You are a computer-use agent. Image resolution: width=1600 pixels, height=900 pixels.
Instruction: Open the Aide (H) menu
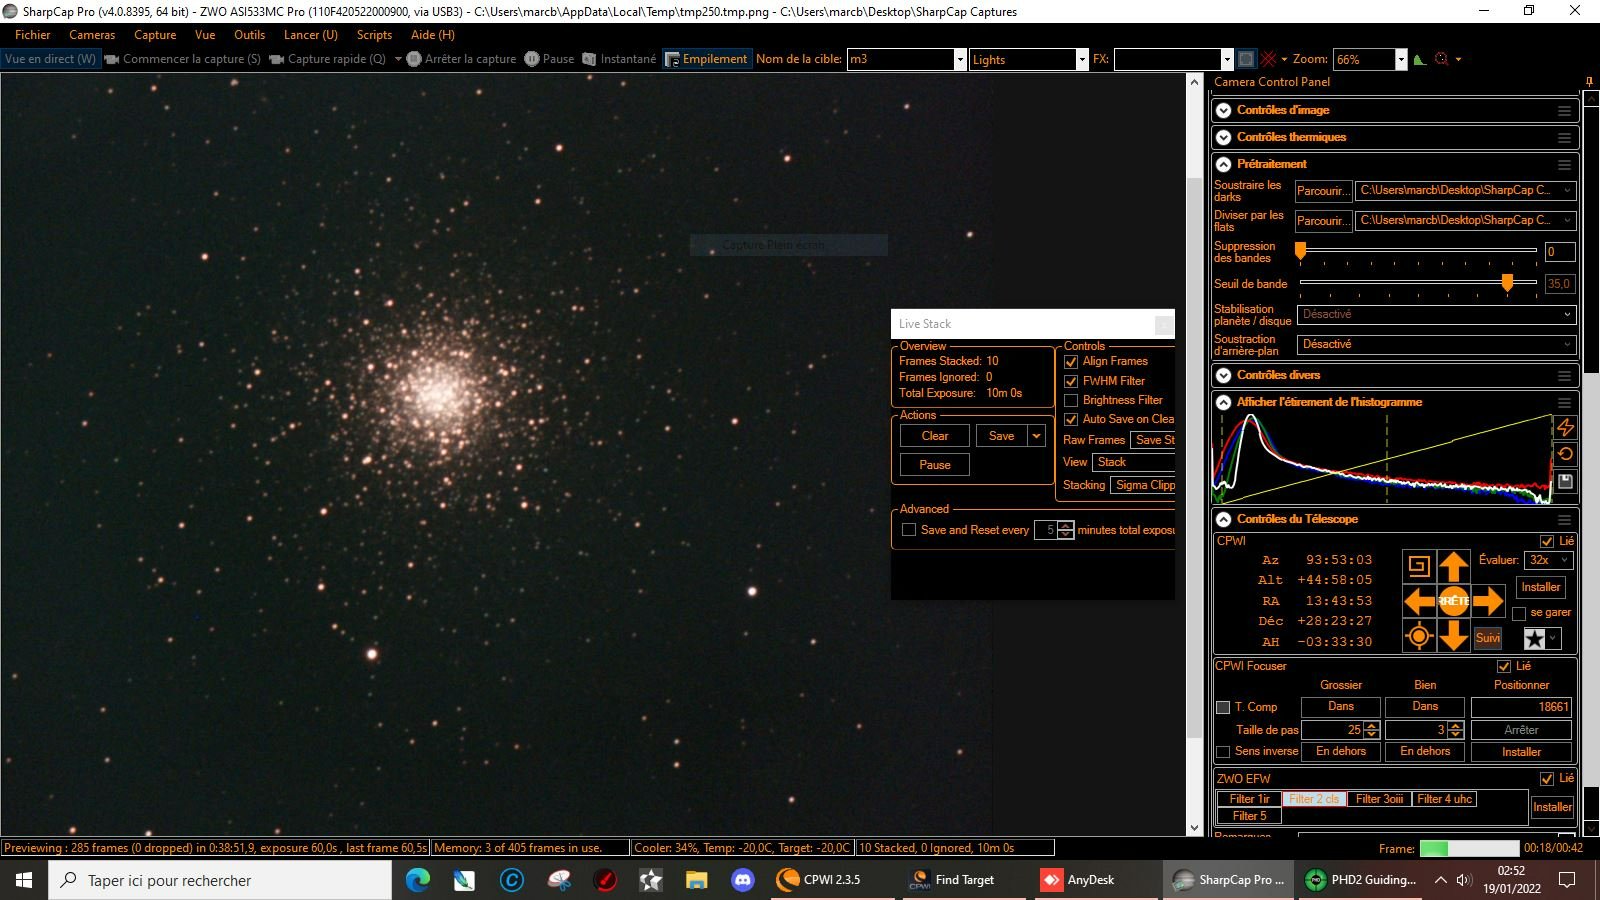(432, 35)
